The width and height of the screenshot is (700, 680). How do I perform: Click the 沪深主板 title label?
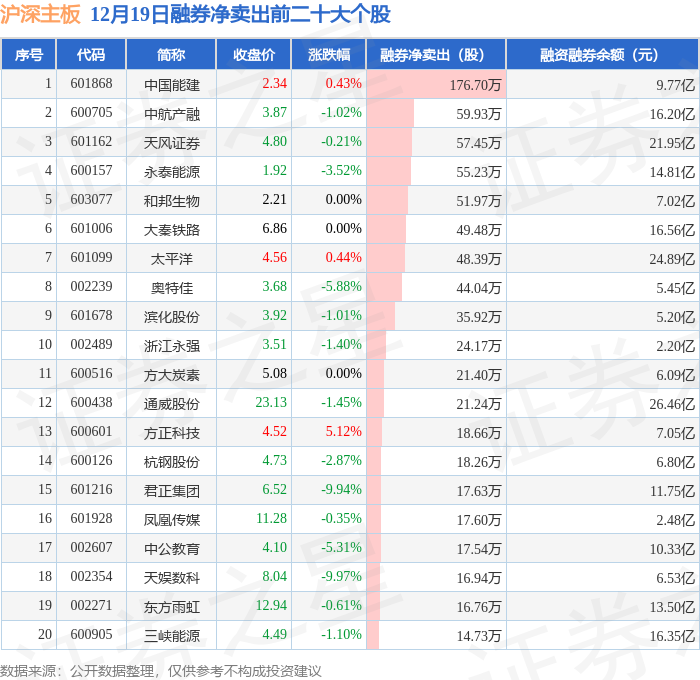click(x=40, y=14)
